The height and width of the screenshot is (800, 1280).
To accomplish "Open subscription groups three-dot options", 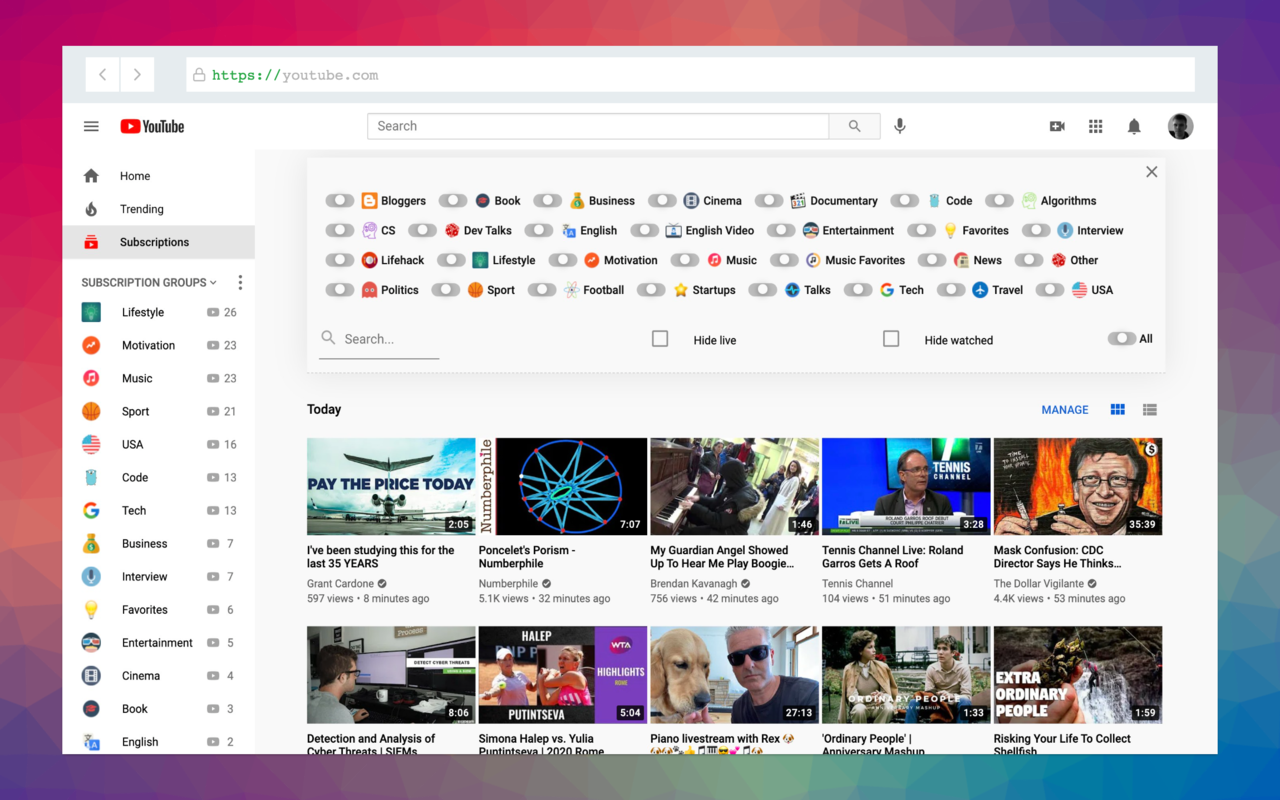I will tap(240, 283).
